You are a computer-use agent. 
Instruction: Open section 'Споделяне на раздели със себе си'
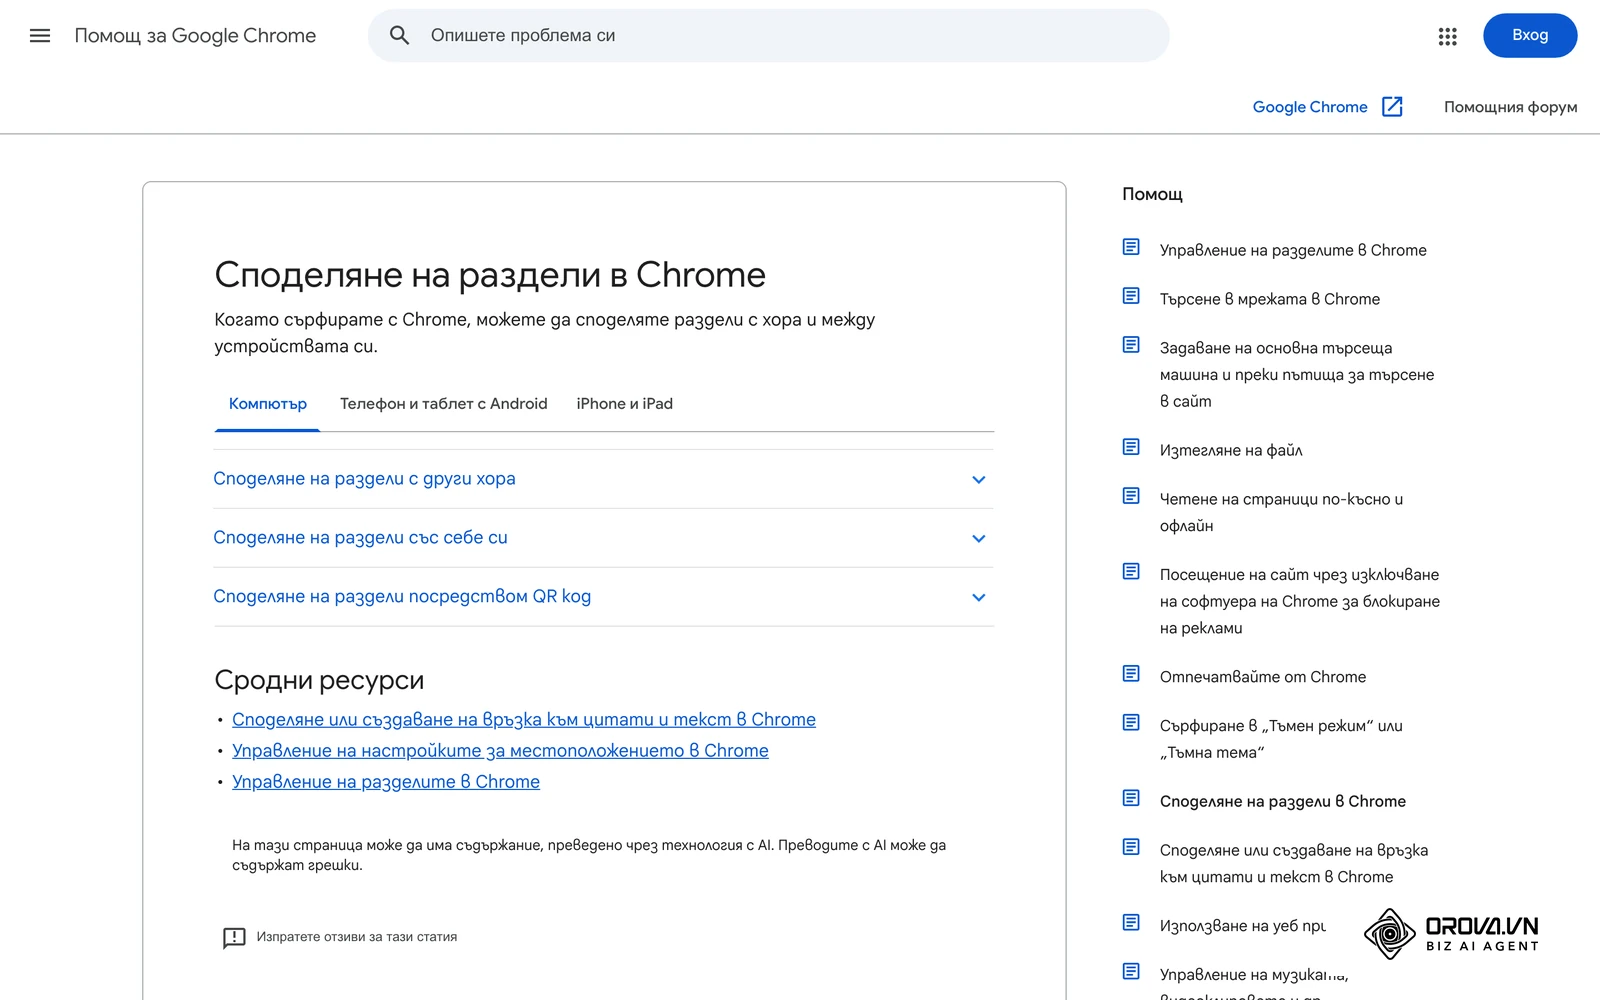click(604, 538)
